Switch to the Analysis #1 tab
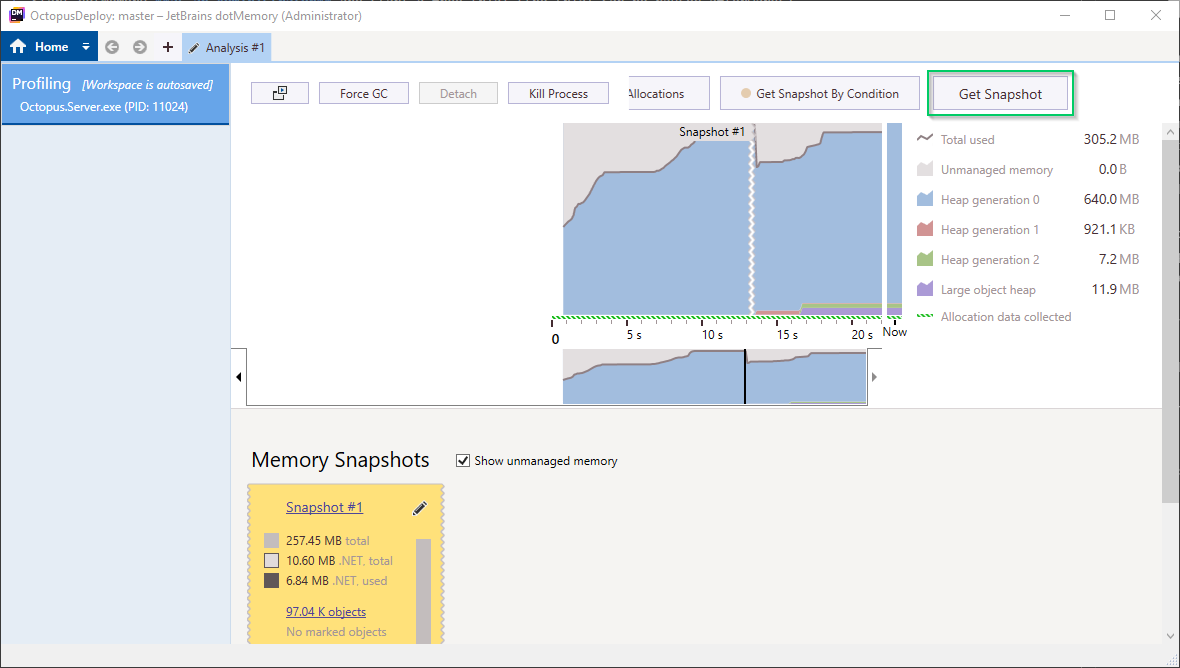Screen dimensions: 1180x668 coord(234,46)
